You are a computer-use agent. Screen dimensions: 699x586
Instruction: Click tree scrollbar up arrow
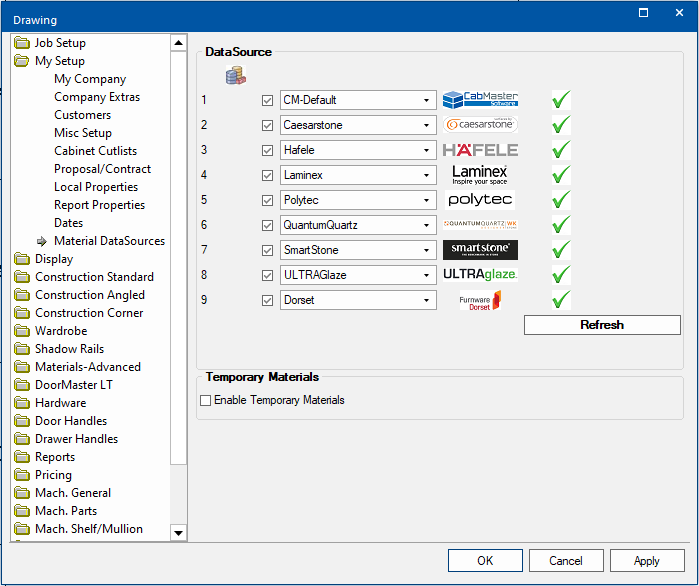pos(178,43)
